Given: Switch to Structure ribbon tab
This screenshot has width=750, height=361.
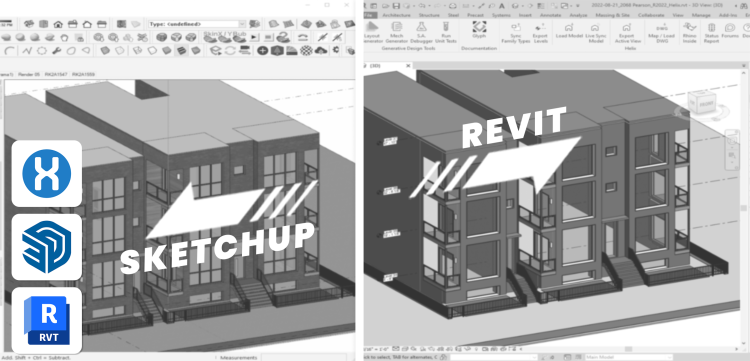Looking at the screenshot, I should pos(429,15).
